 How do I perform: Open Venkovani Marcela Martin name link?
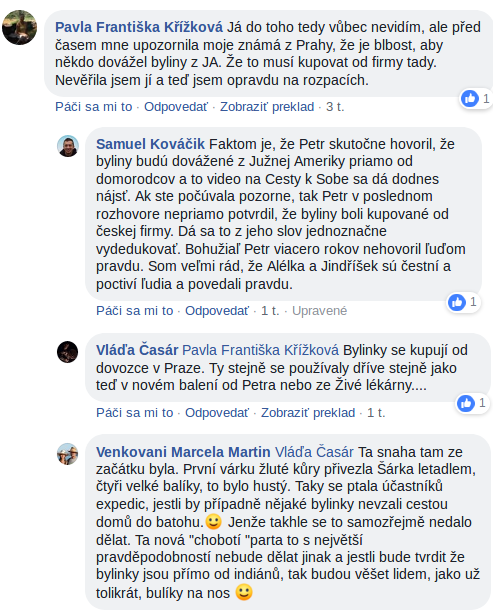183,452
